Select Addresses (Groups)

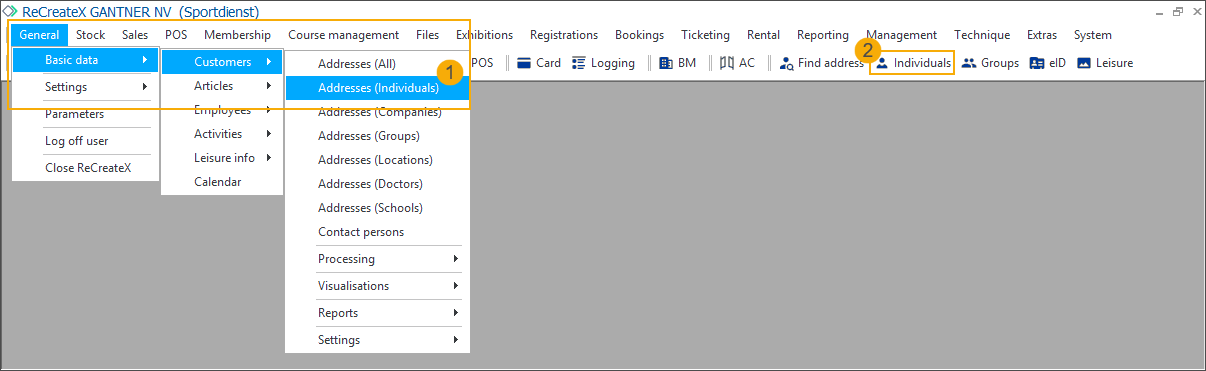point(376,136)
